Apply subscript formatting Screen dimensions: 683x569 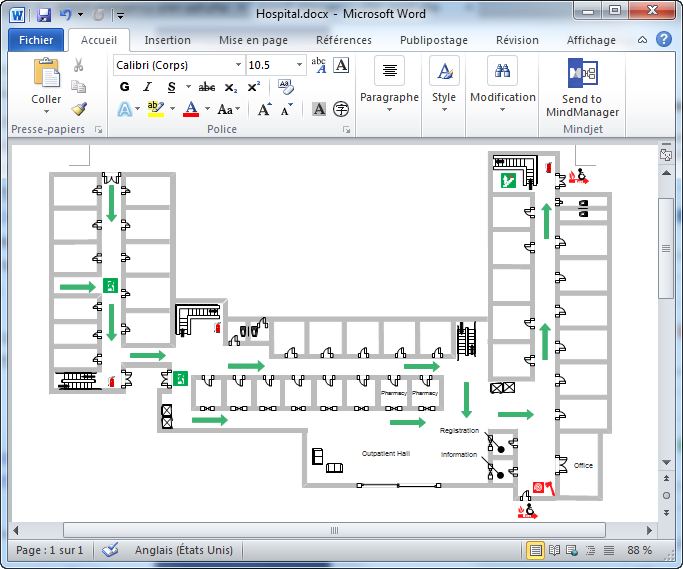click(x=230, y=88)
